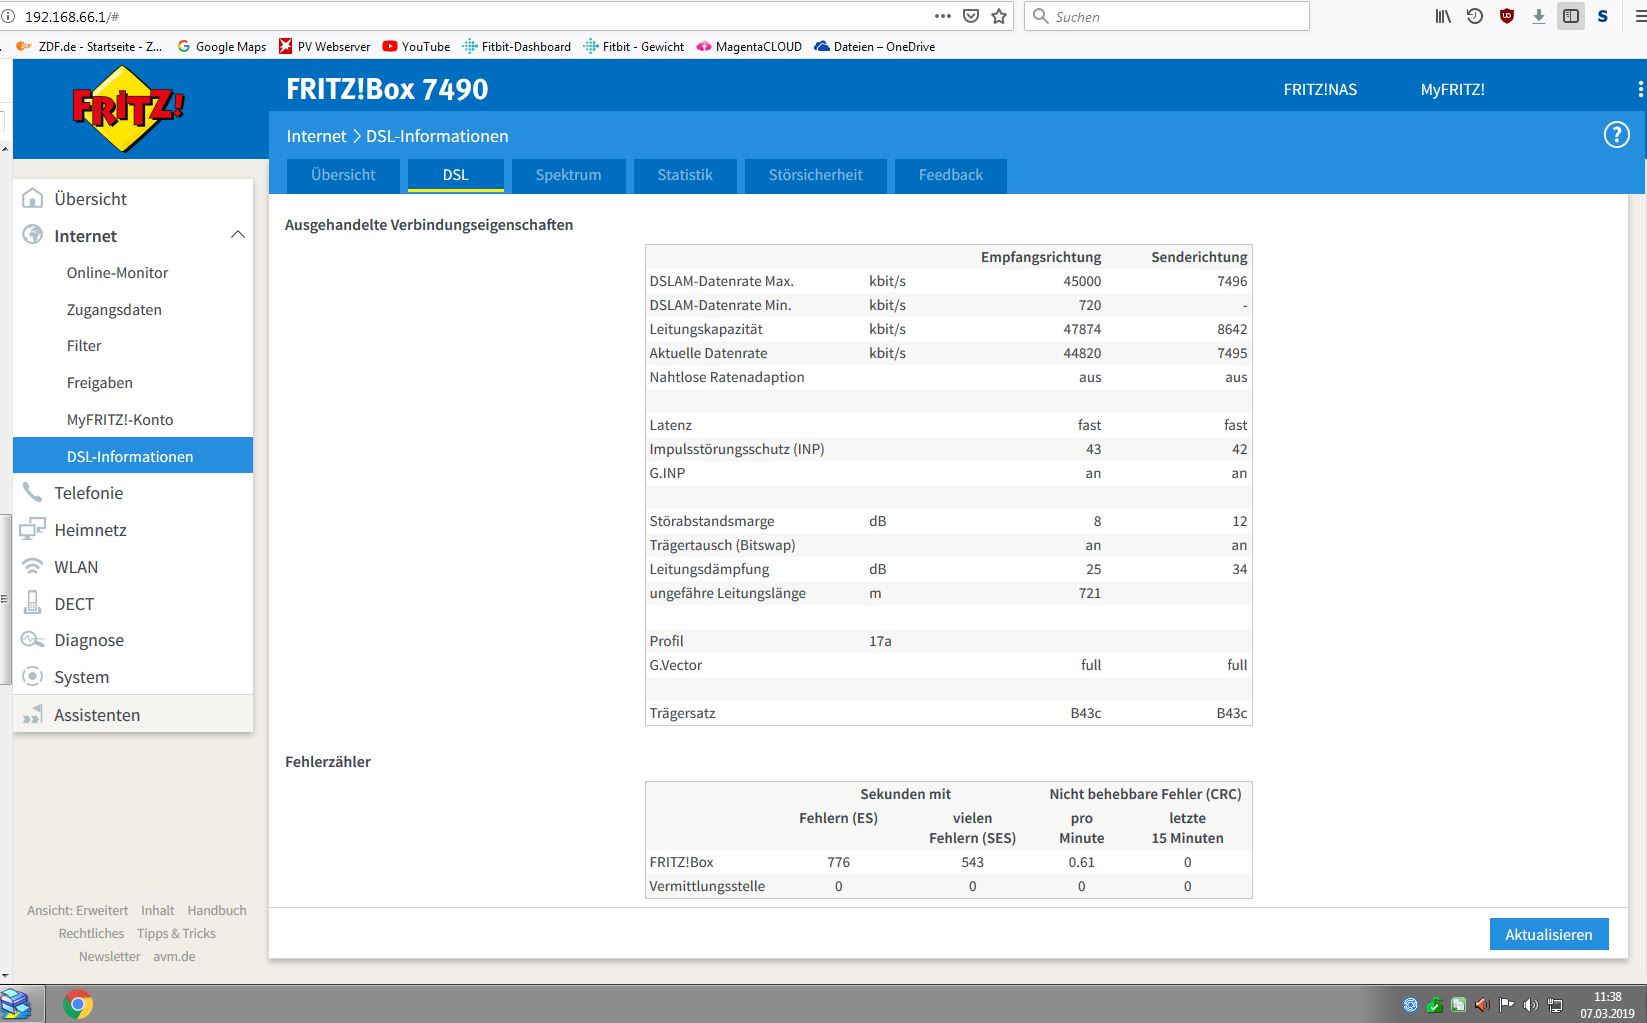Switch to the Spektrum tab
The image size is (1647, 1023).
(x=568, y=175)
